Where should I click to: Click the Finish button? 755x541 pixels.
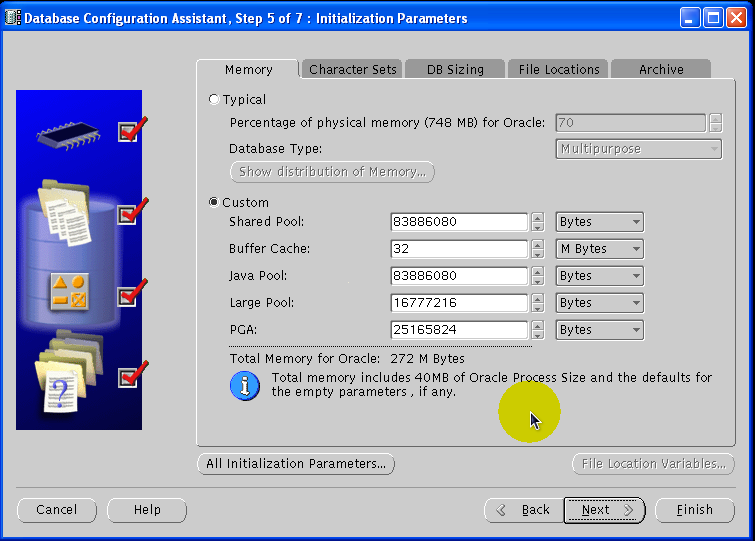[x=695, y=510]
